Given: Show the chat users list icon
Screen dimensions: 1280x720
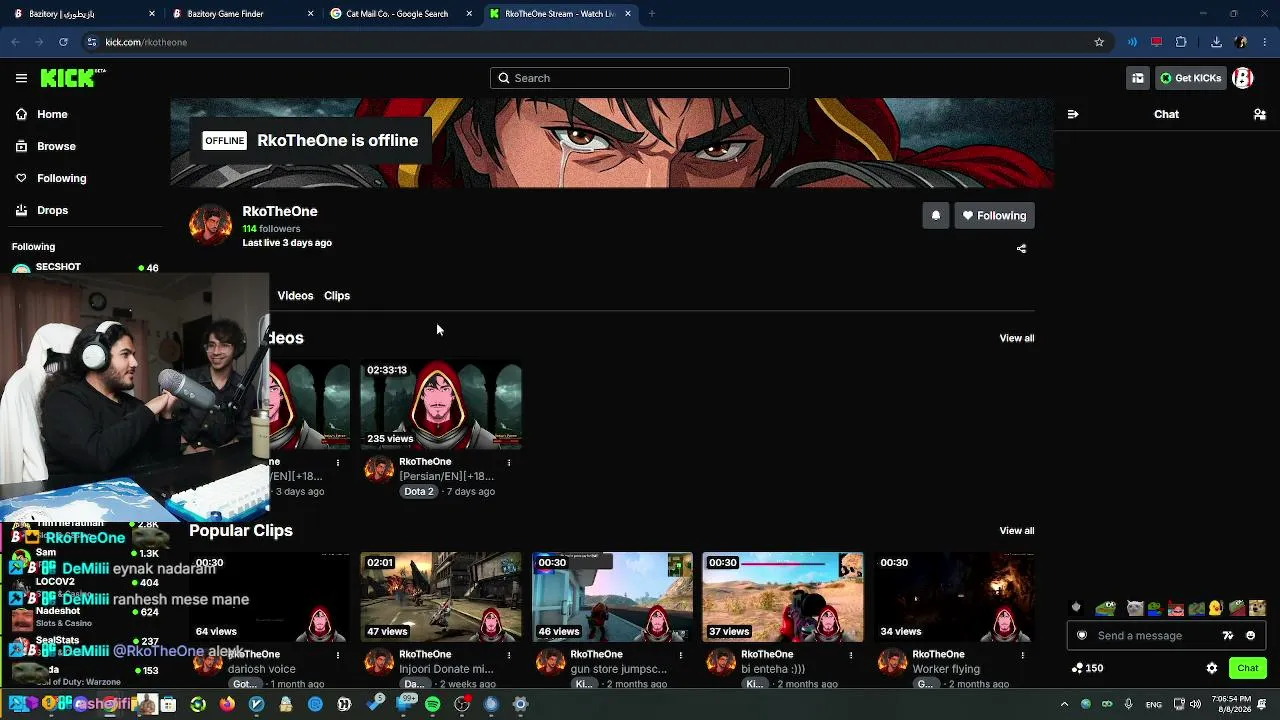Looking at the screenshot, I should coord(1260,114).
